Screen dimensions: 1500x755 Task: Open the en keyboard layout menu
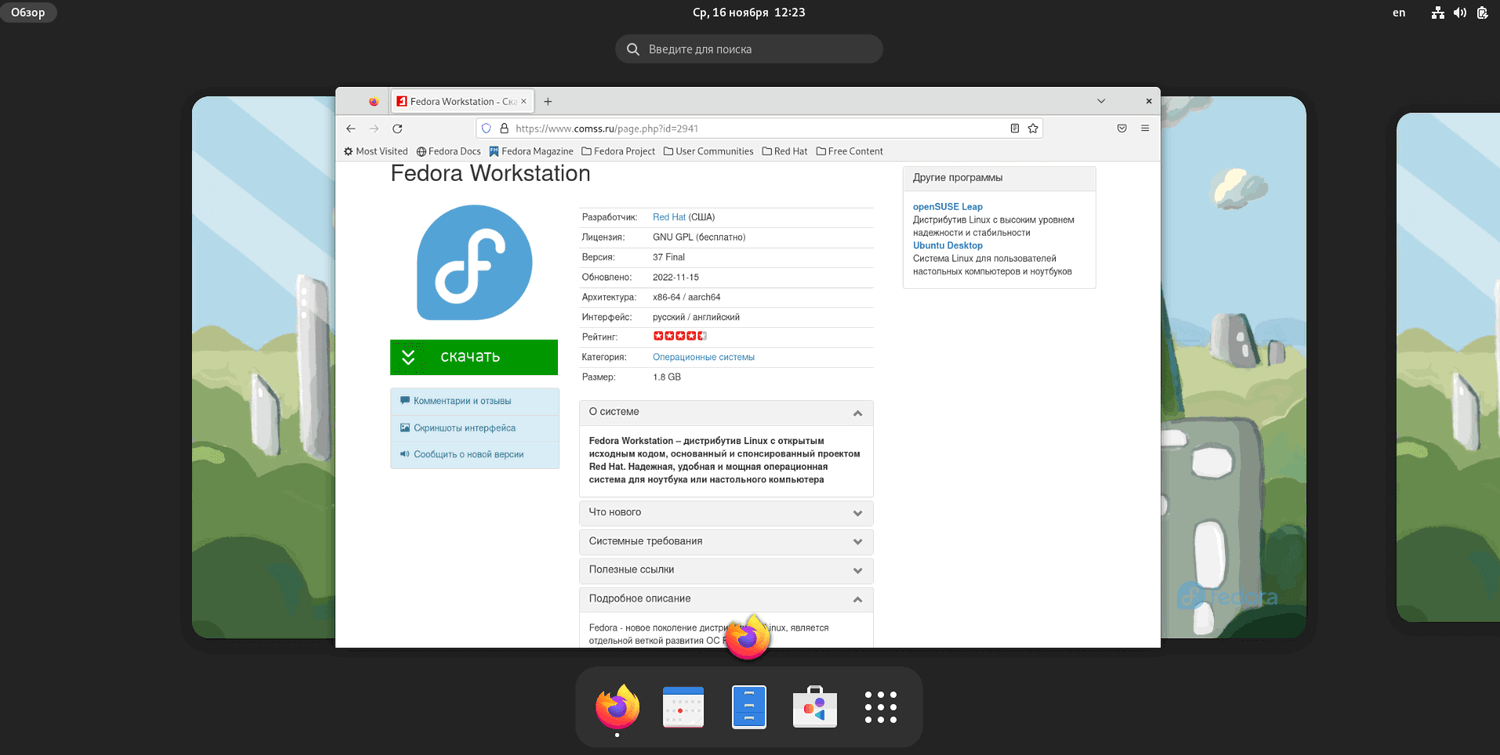pos(1399,13)
